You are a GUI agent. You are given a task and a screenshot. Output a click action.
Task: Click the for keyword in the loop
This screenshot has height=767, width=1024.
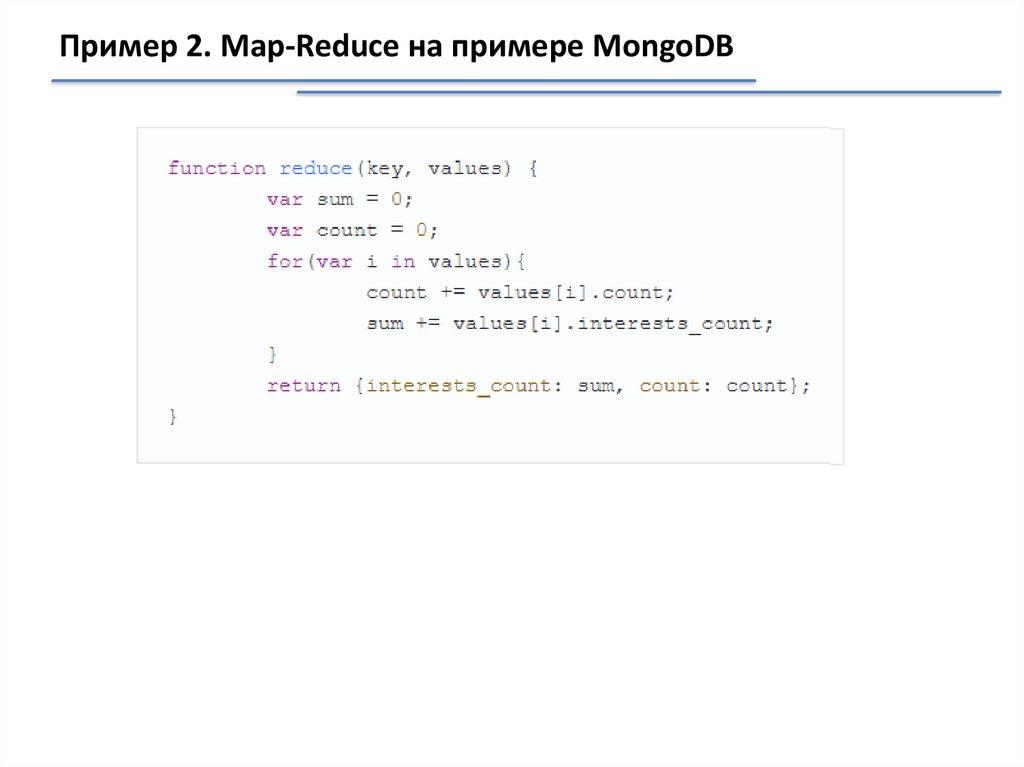coord(284,261)
